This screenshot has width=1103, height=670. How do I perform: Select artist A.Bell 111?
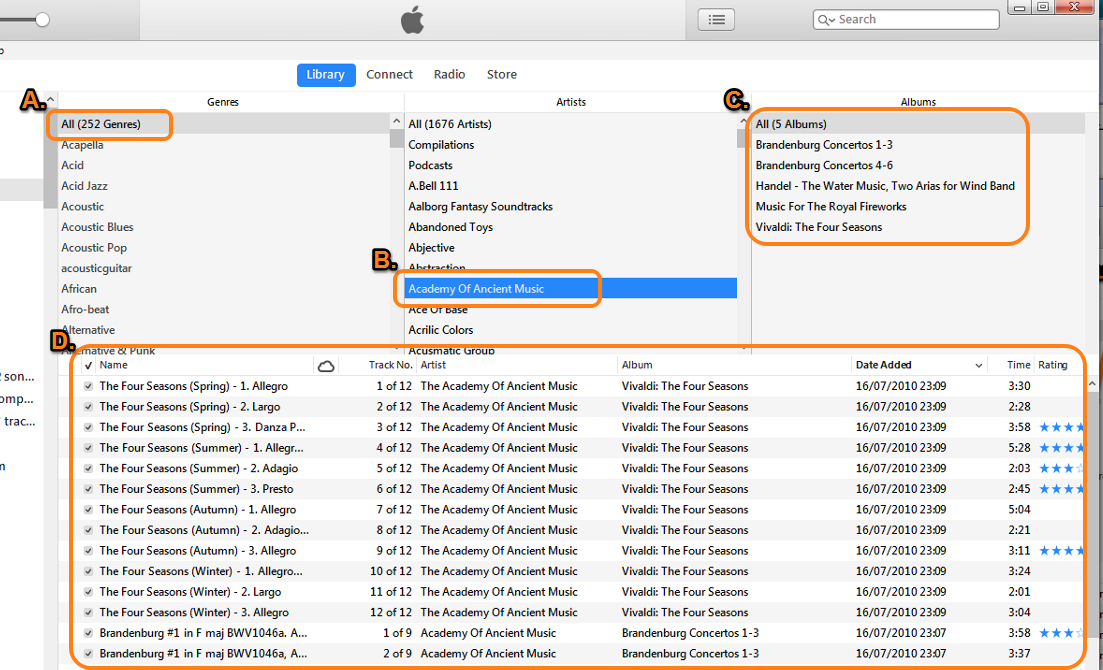(x=570, y=186)
